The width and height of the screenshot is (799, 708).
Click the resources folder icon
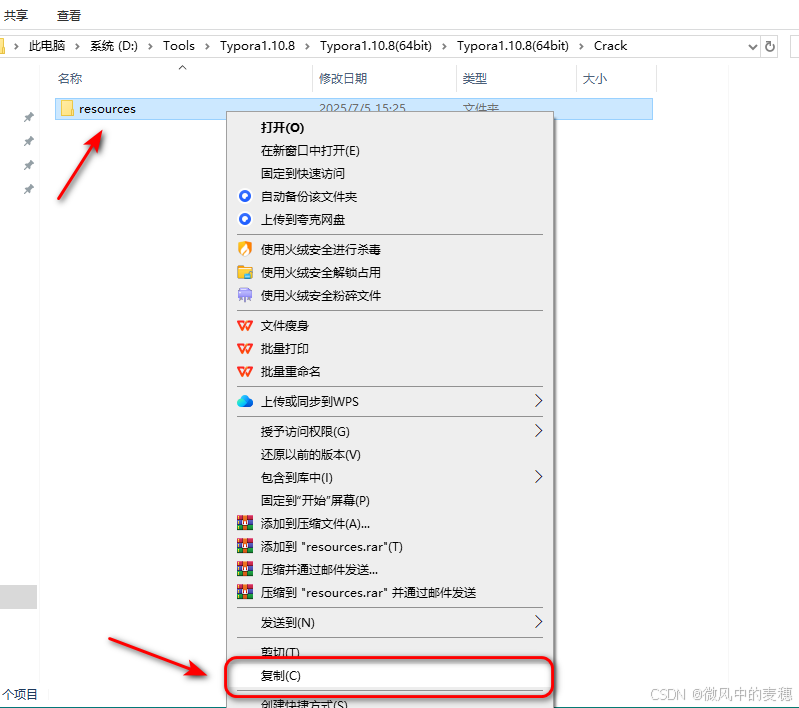[67, 108]
